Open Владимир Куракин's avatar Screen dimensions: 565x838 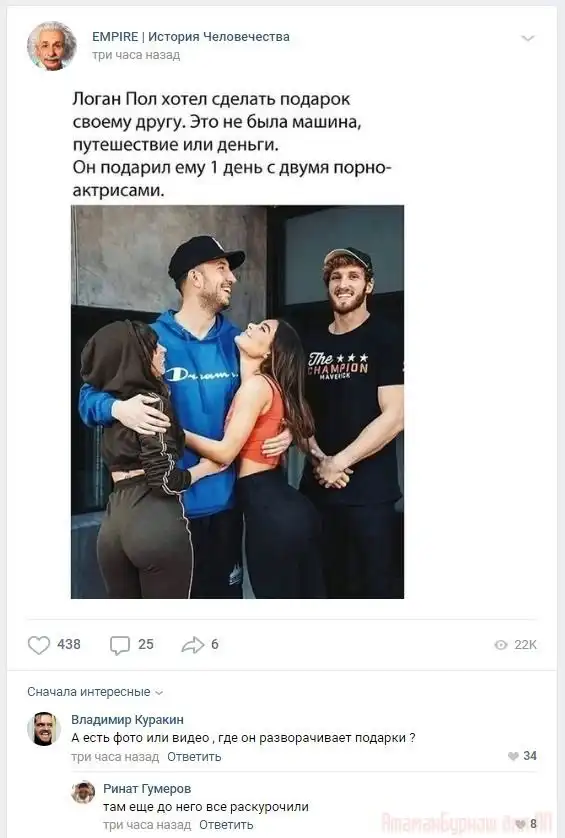click(x=44, y=728)
